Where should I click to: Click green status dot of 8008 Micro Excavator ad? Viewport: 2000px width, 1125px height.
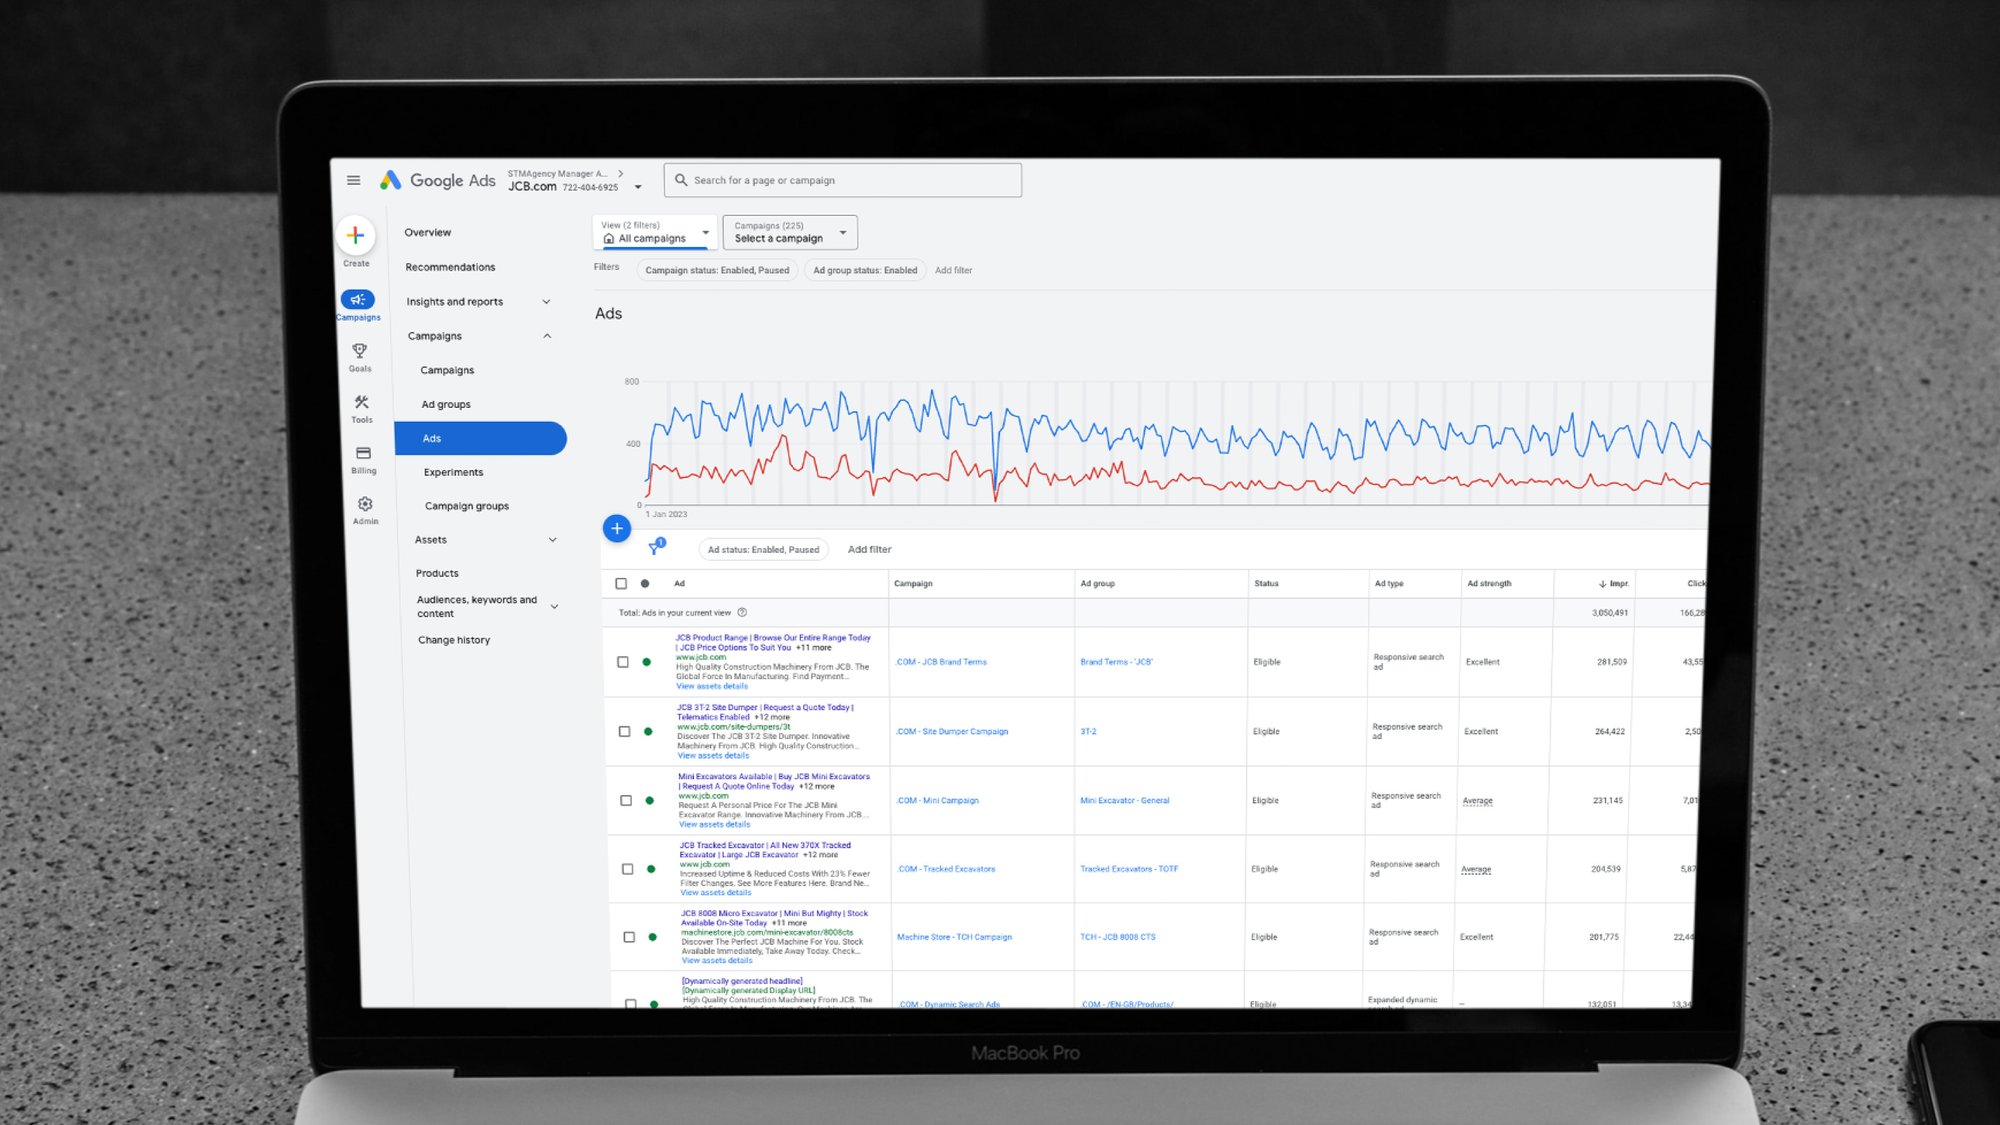coord(653,937)
